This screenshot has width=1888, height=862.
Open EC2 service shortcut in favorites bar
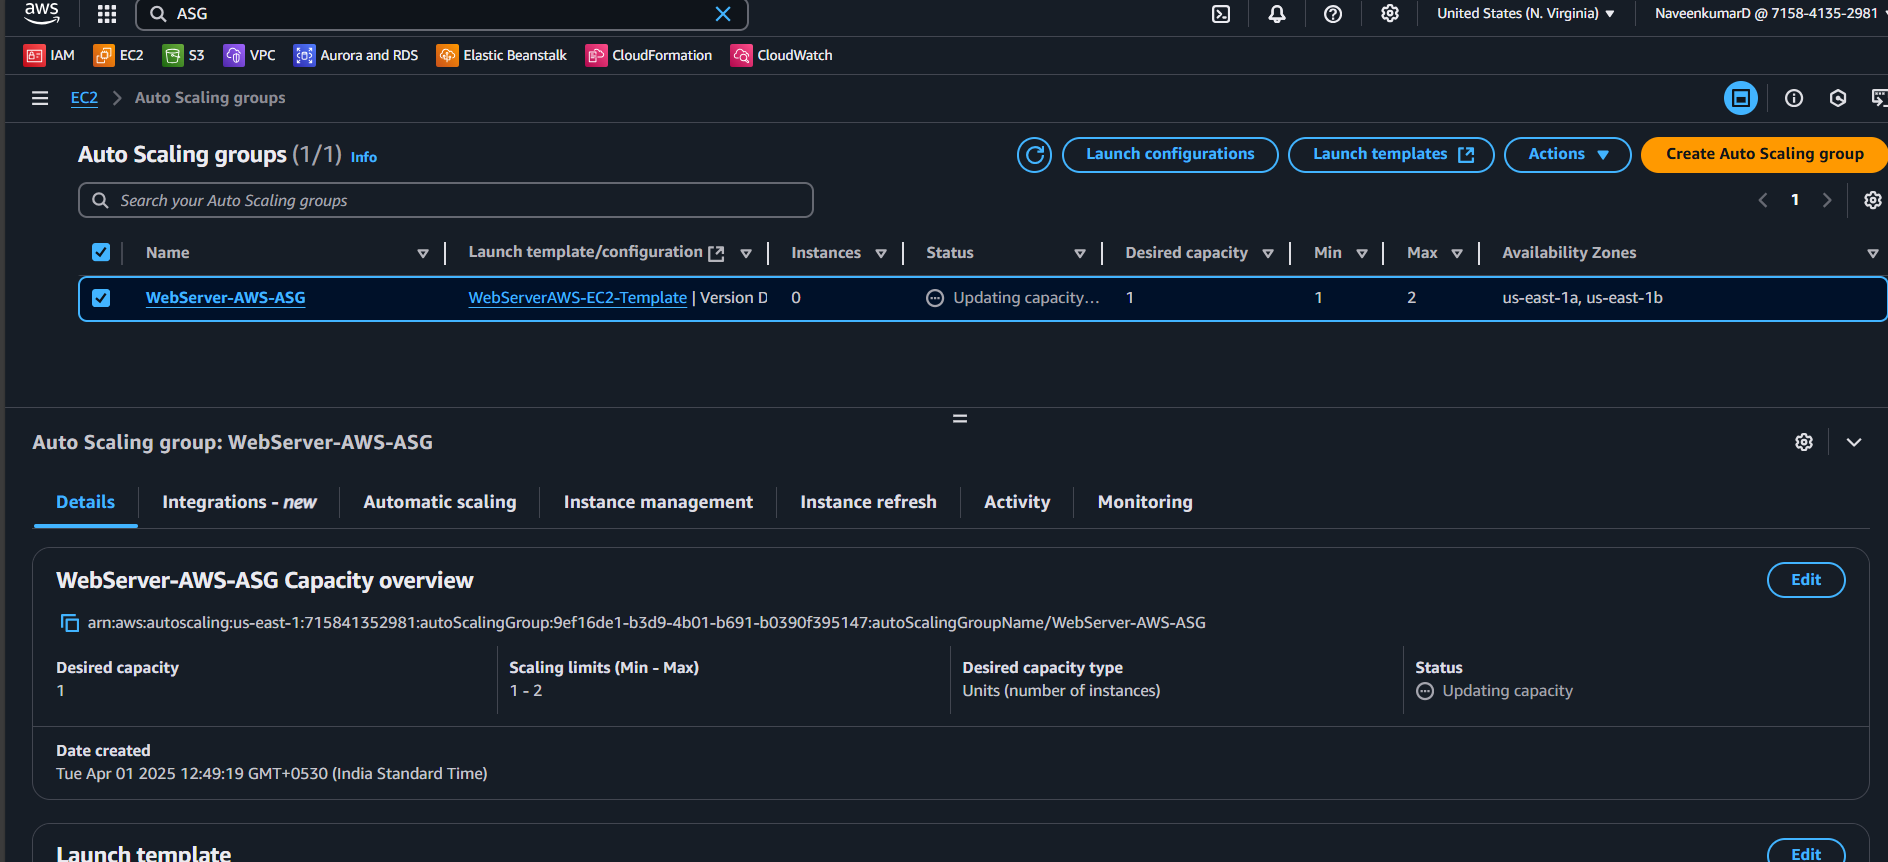[118, 55]
